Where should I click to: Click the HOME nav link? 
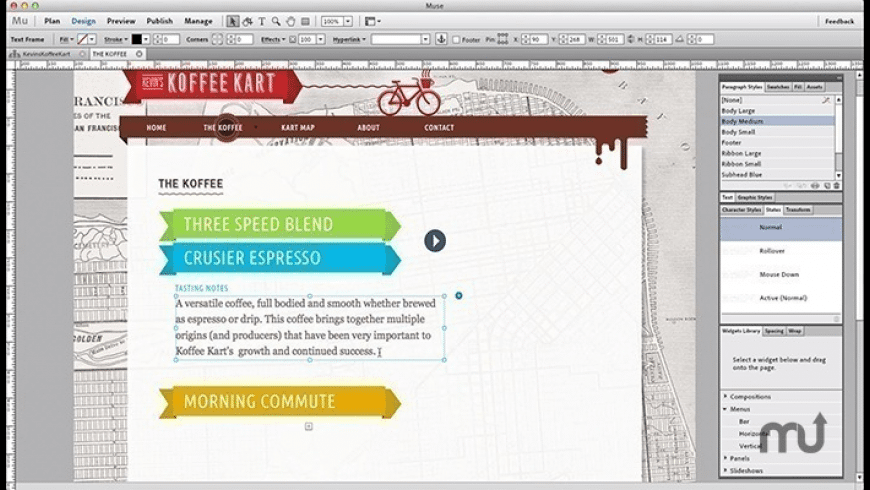tap(156, 128)
